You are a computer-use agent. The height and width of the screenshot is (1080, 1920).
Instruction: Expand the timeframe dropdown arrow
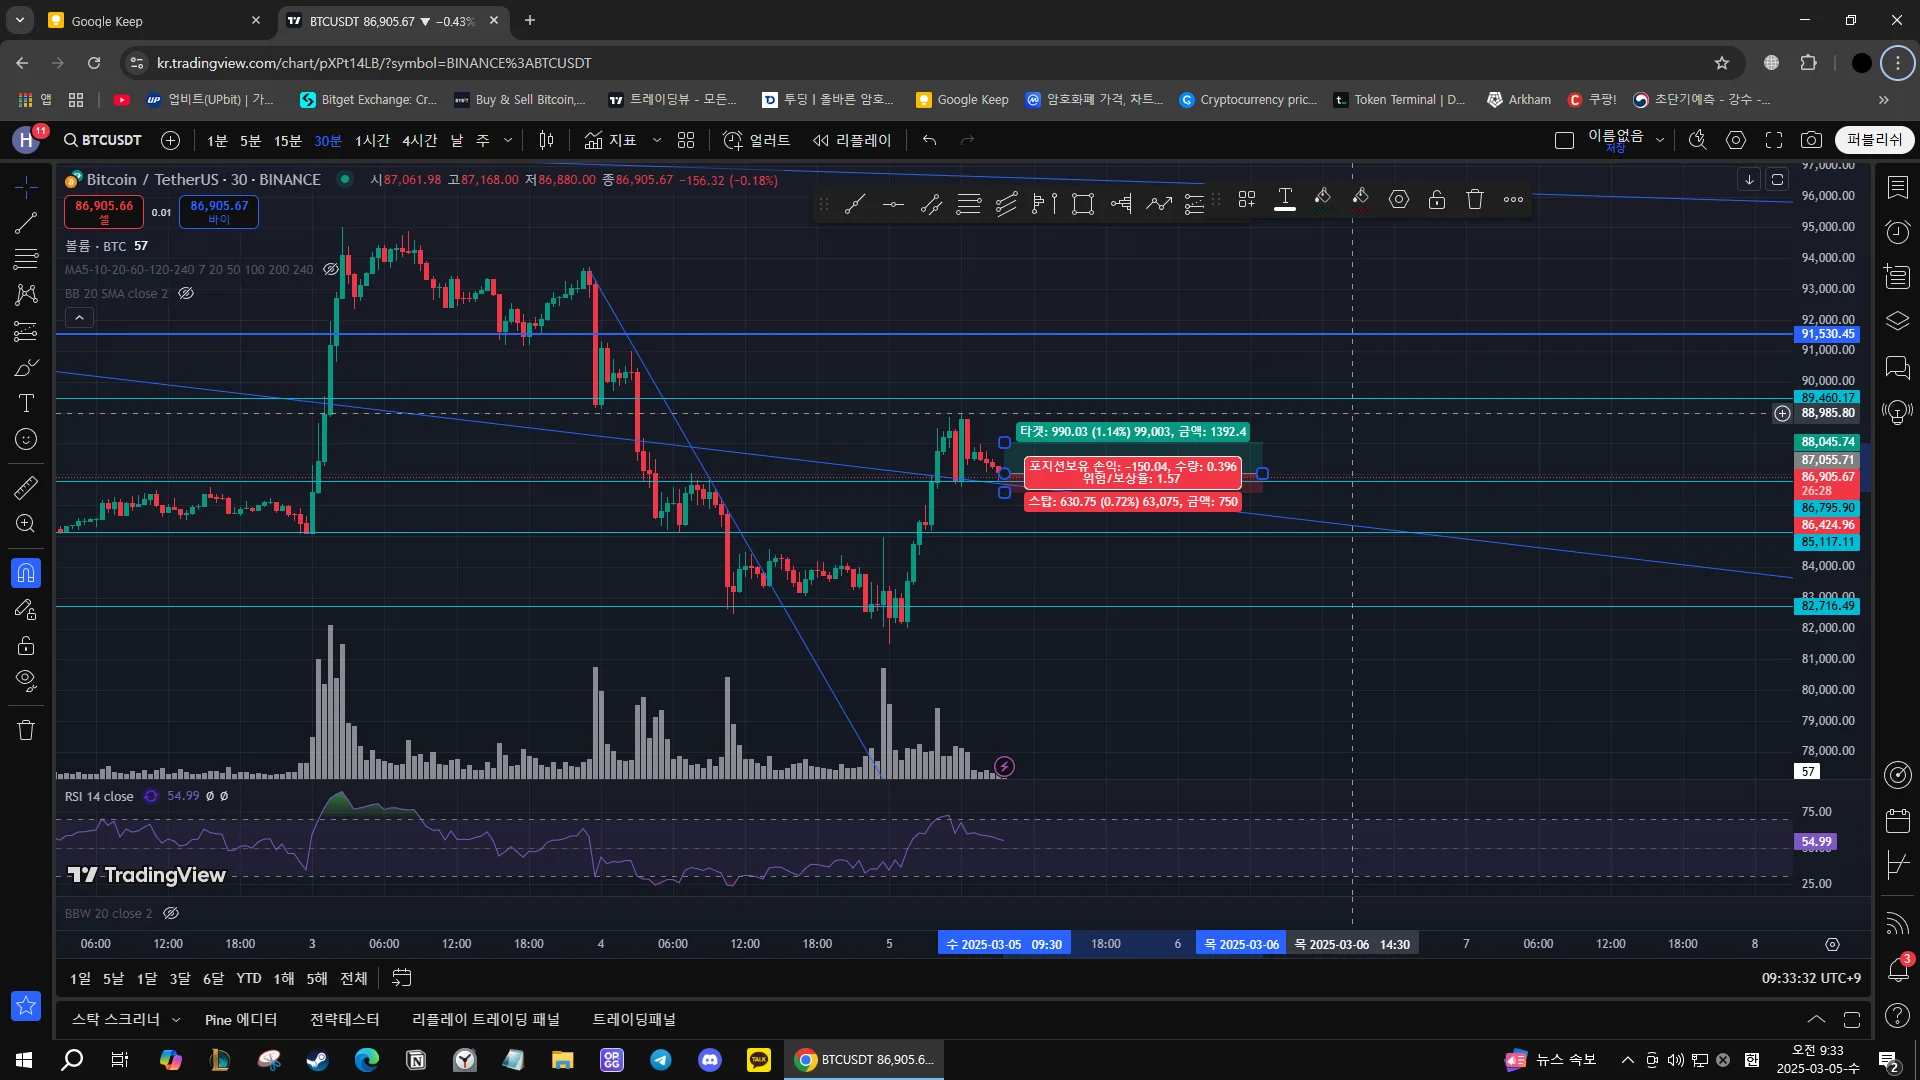508,140
